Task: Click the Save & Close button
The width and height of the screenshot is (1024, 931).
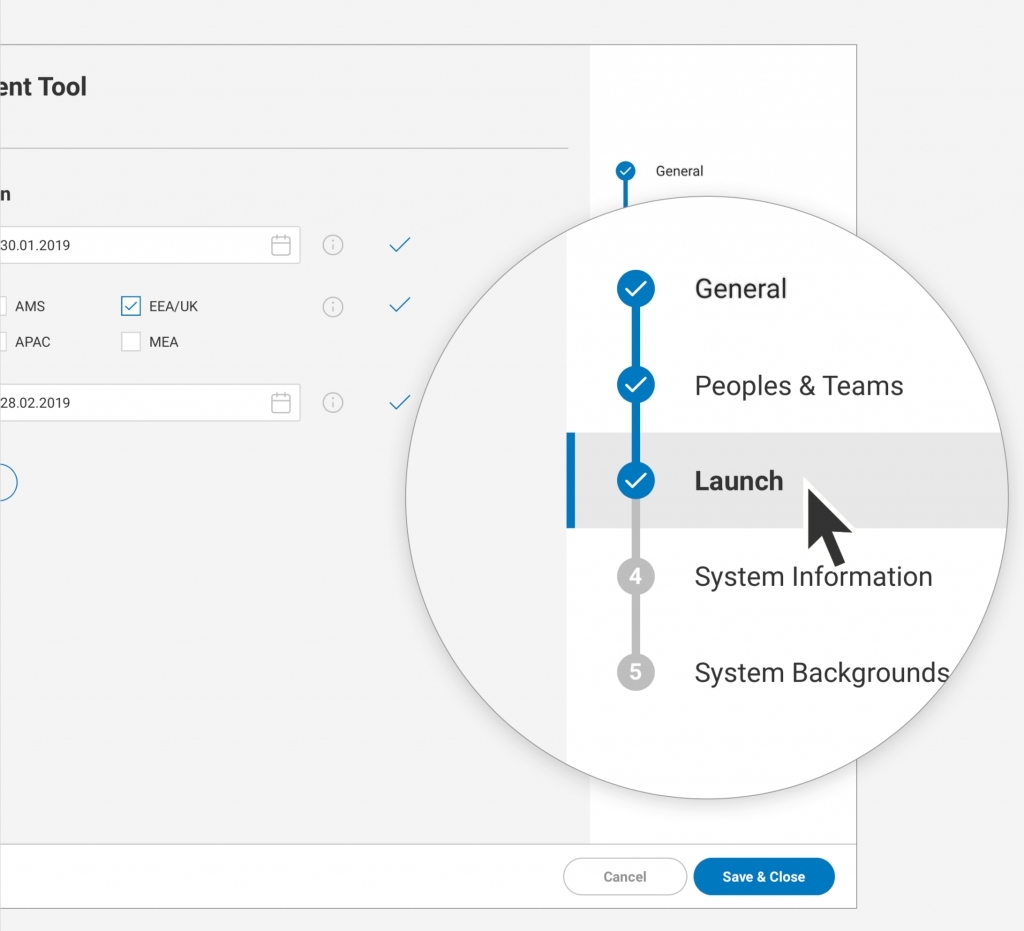Action: (763, 877)
